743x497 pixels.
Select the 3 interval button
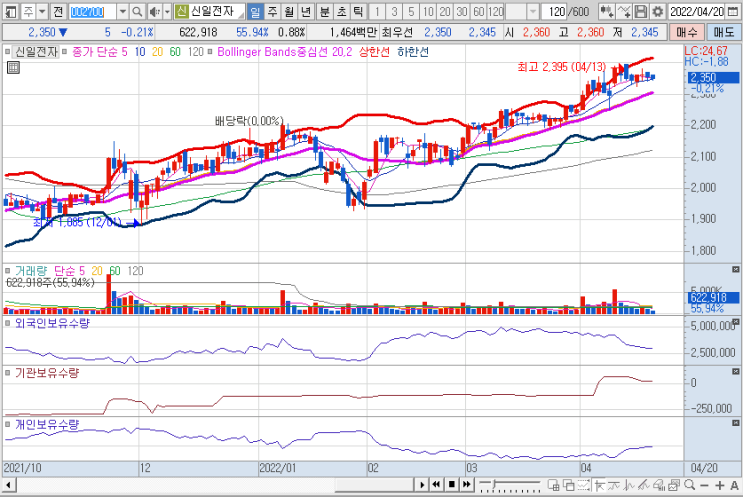[x=394, y=11]
